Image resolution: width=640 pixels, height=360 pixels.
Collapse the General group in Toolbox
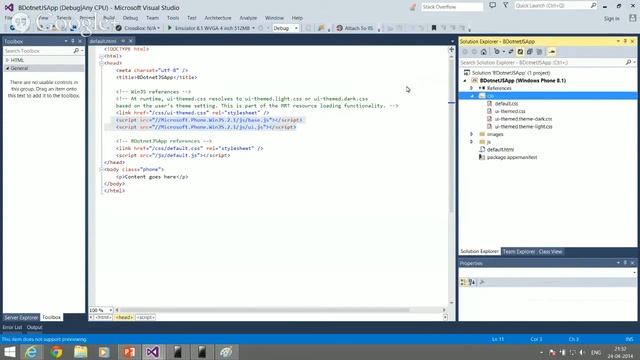click(7, 68)
